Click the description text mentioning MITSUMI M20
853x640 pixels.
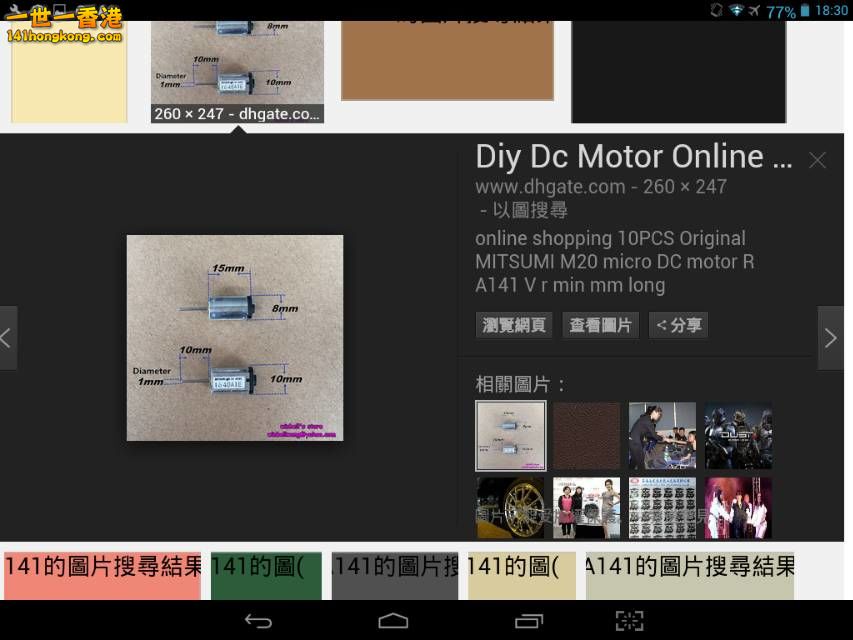click(615, 262)
